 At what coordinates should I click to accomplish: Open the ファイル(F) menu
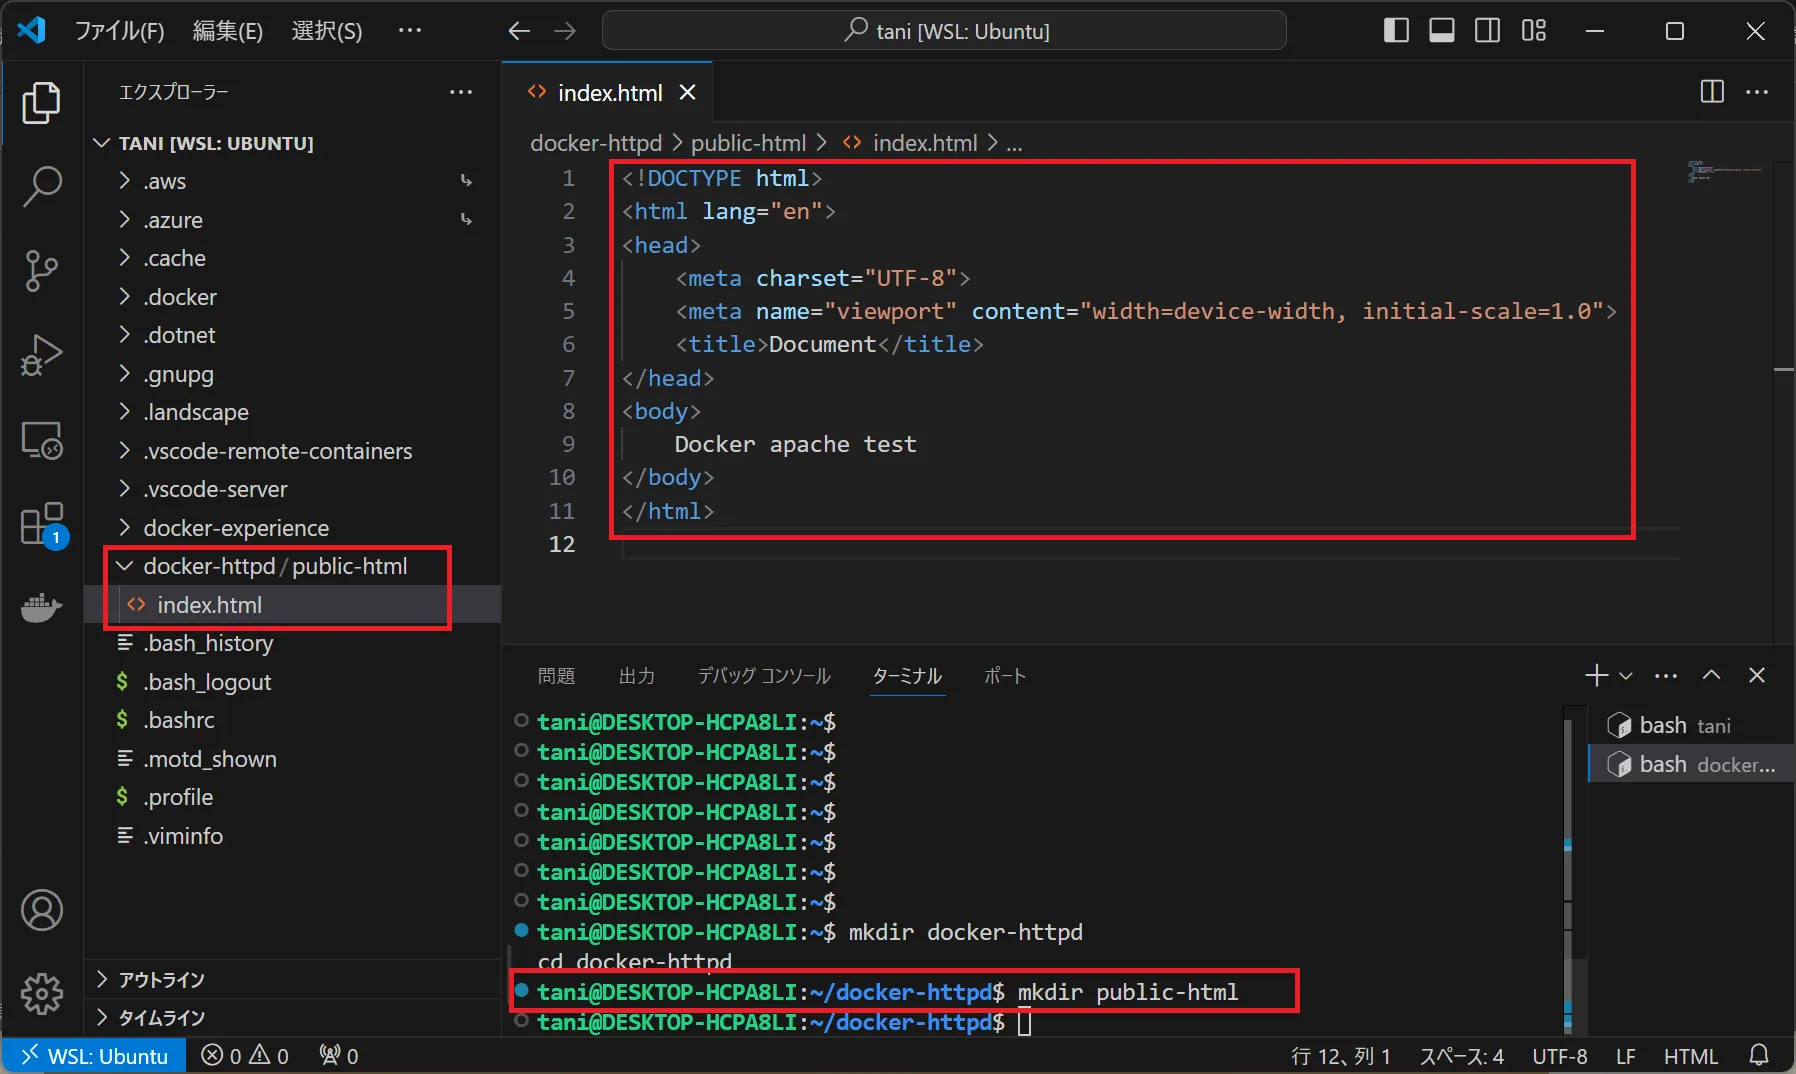119,31
